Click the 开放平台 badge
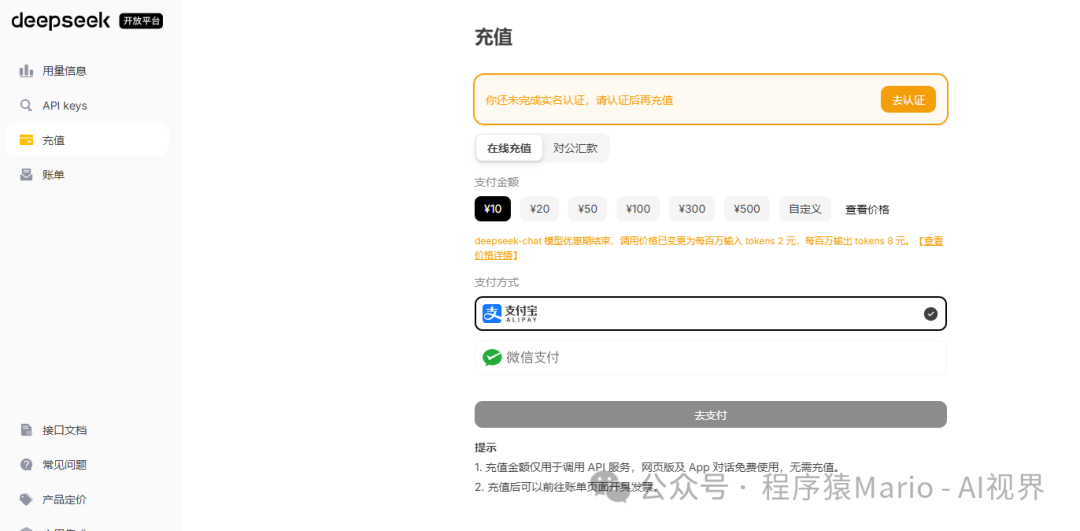The image size is (1080, 531). [141, 21]
